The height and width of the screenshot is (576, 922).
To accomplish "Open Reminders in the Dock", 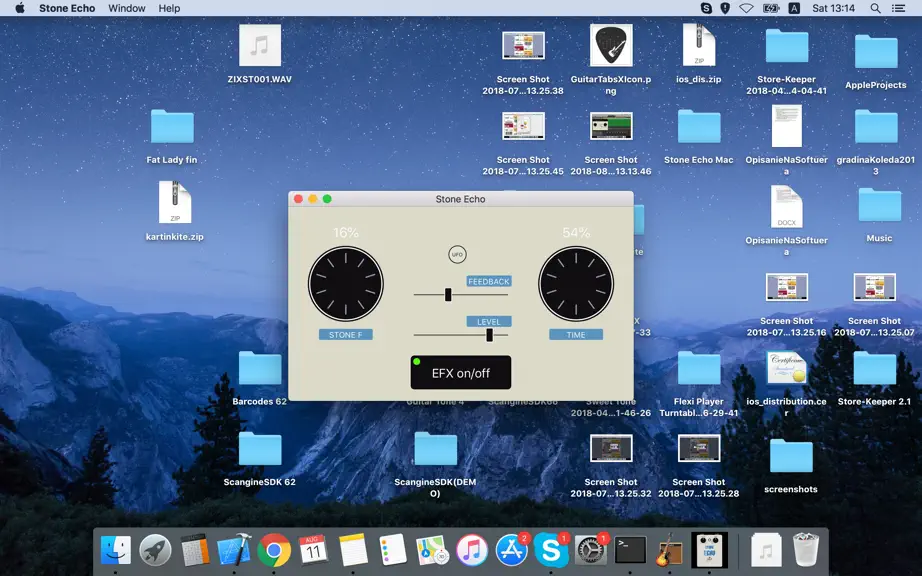I will [393, 551].
